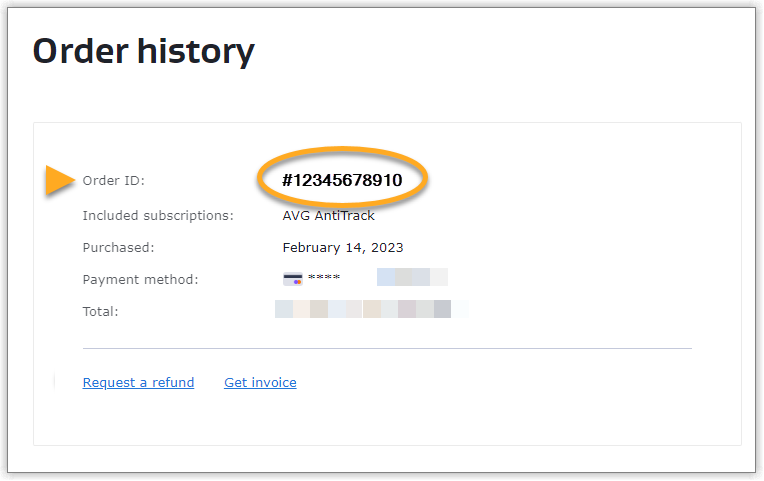Image resolution: width=764 pixels, height=481 pixels.
Task: Click the small vertical bar beside Request a refund
Action: 55,382
